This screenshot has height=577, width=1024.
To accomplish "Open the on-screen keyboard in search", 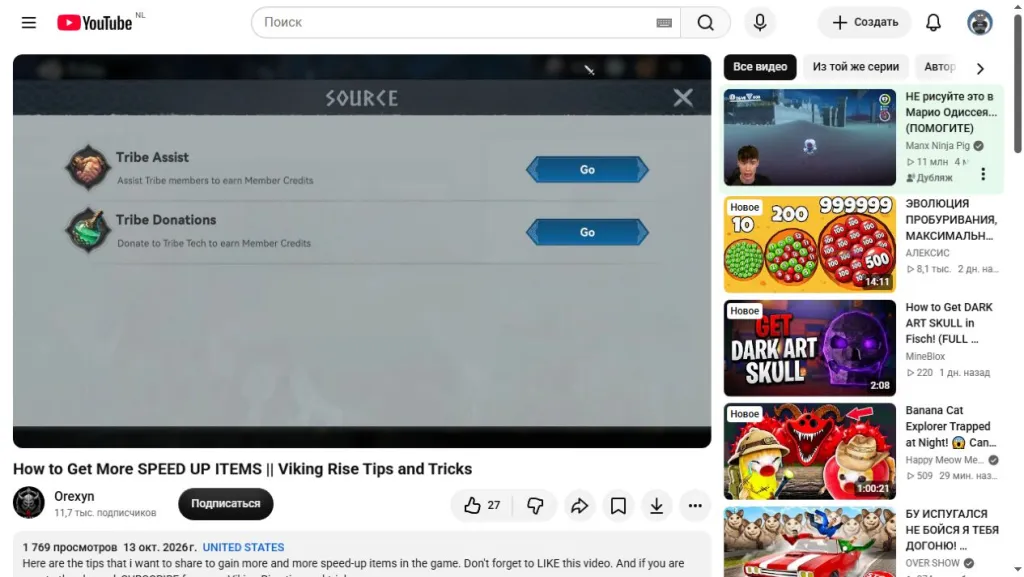I will click(664, 23).
